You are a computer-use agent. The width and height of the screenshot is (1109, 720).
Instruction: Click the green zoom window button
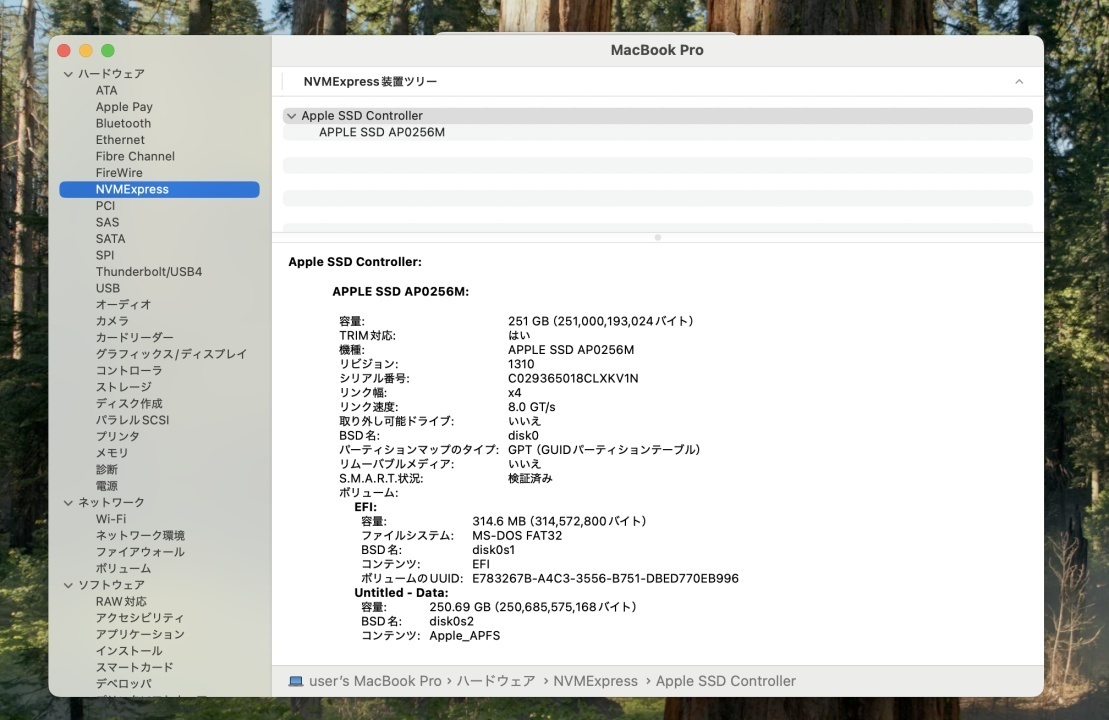coord(108,51)
